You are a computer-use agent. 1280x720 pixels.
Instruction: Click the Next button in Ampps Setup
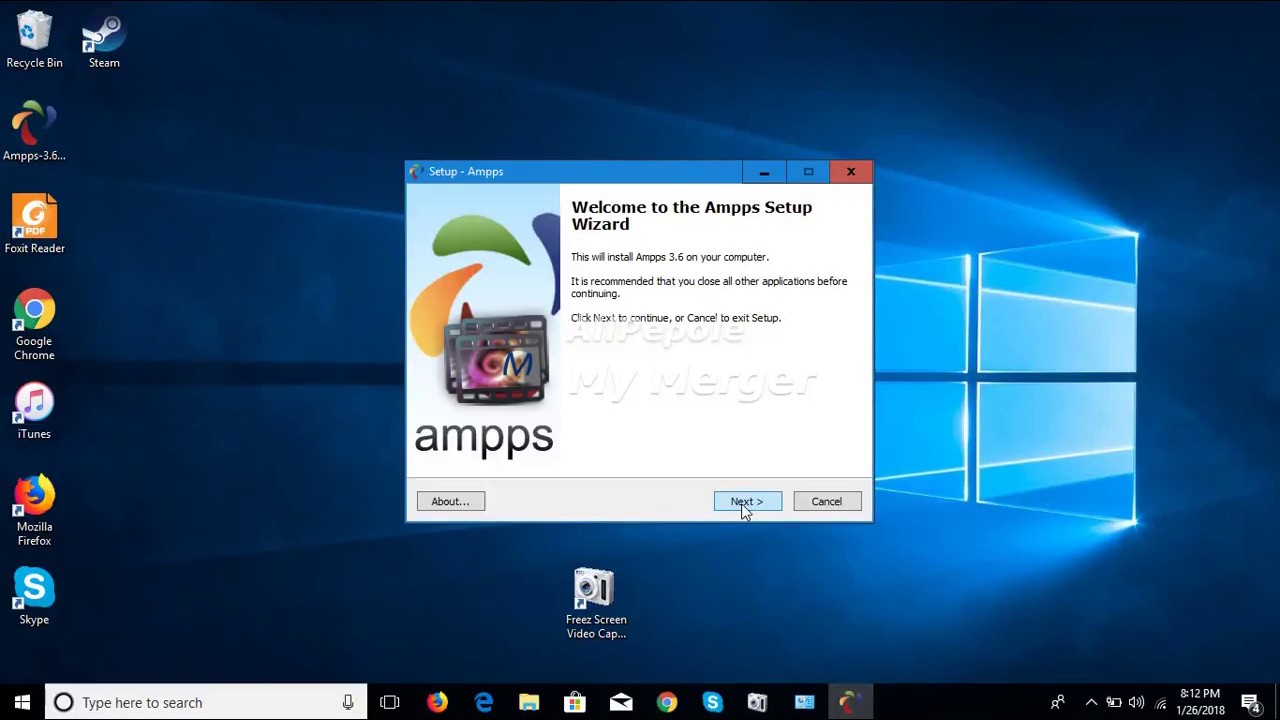click(748, 501)
